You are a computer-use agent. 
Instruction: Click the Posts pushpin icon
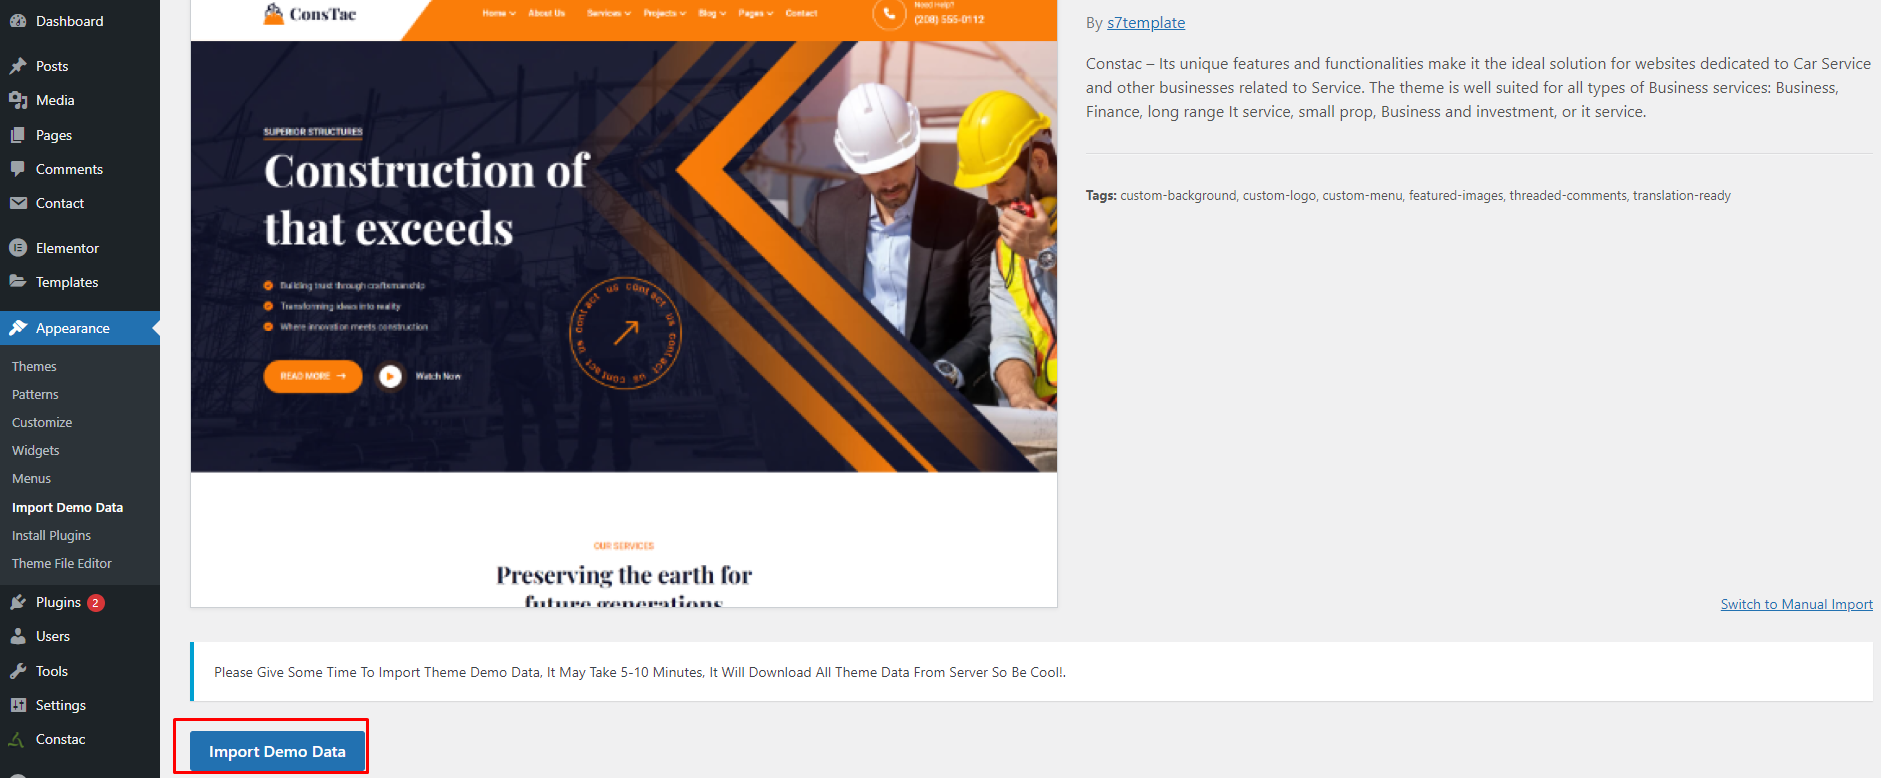pos(18,66)
